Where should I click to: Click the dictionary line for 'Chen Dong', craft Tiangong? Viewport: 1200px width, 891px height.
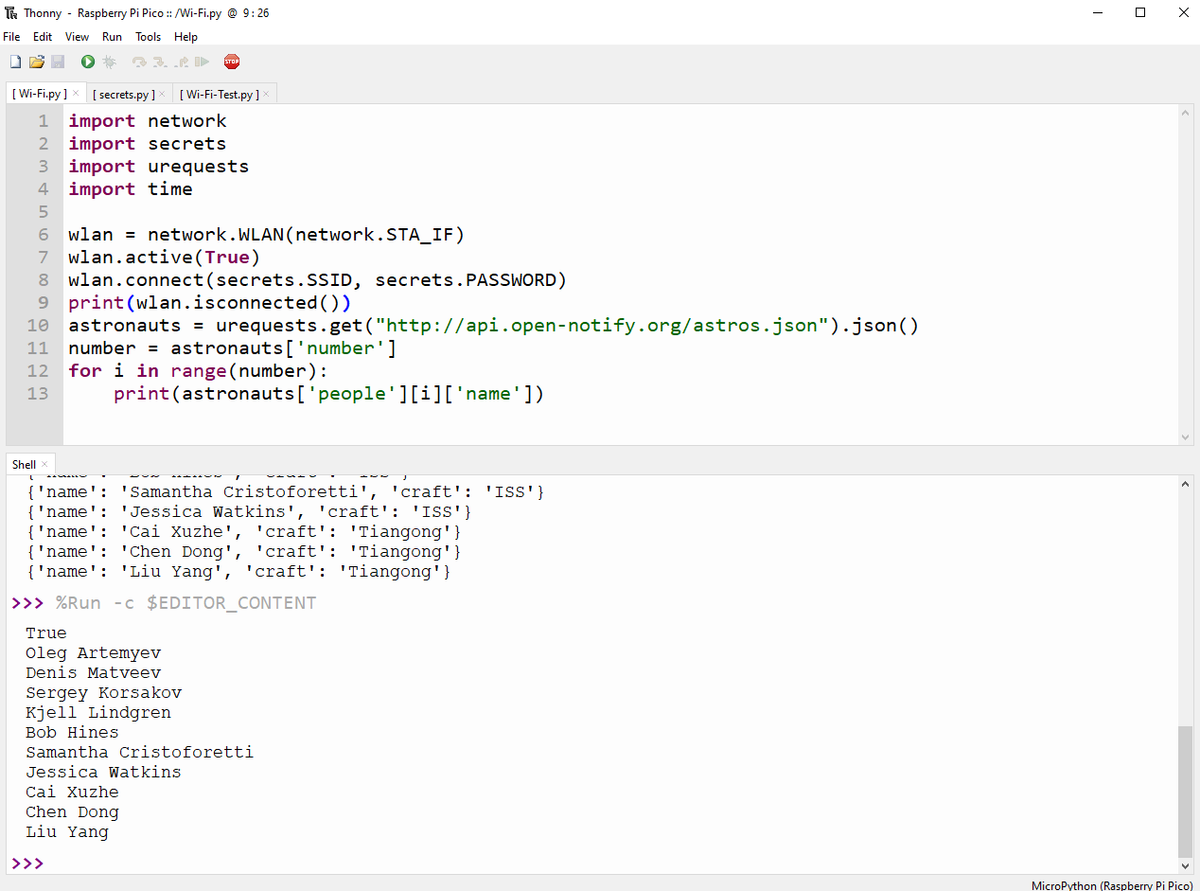(x=244, y=552)
